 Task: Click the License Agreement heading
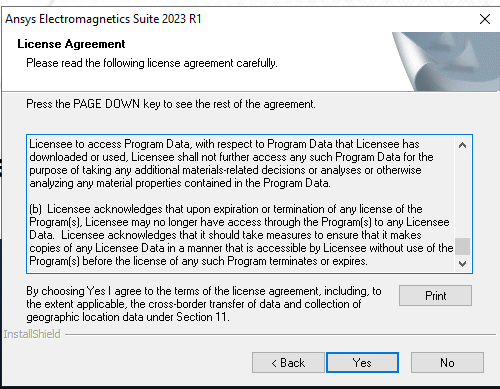[71, 44]
